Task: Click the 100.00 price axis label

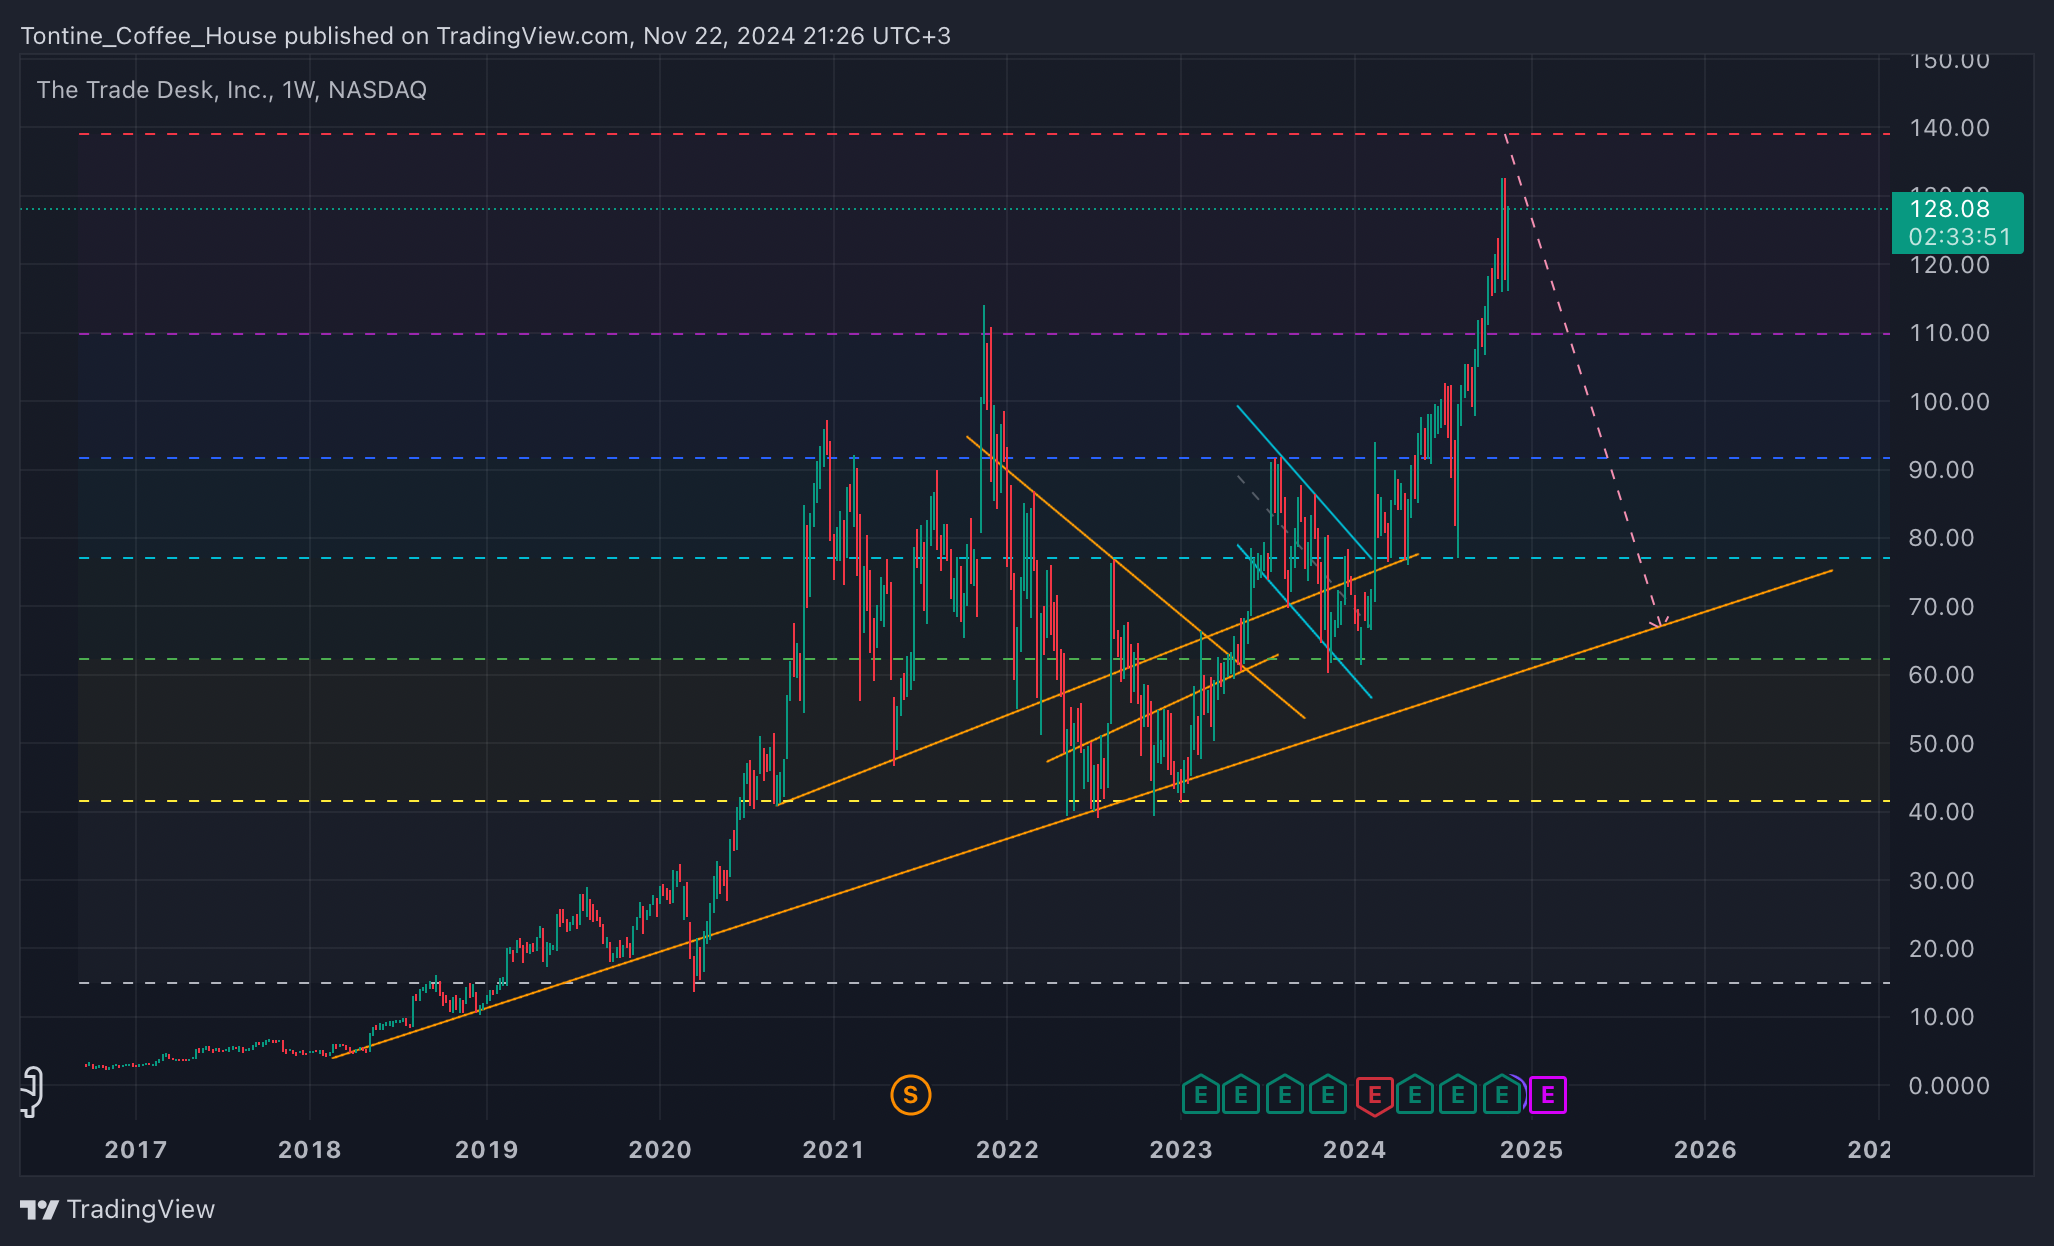Action: tap(1949, 402)
